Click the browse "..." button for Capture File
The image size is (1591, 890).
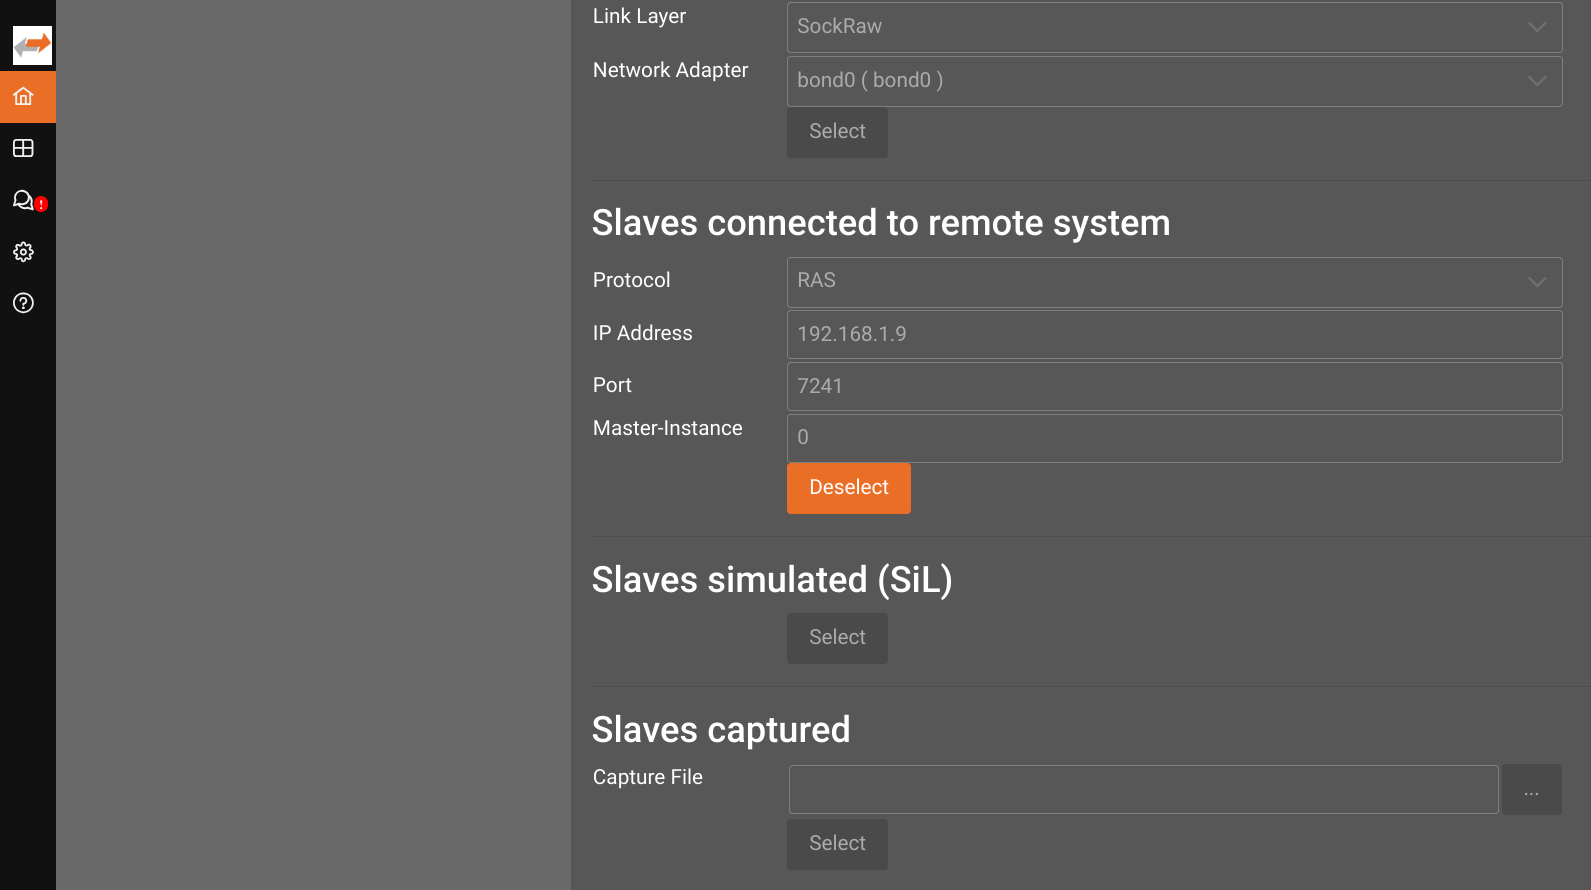[1531, 790]
